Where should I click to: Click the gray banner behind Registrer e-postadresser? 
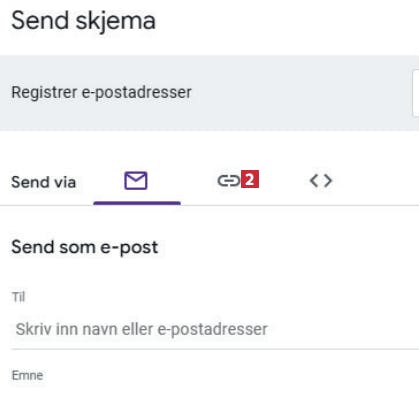coord(209,93)
